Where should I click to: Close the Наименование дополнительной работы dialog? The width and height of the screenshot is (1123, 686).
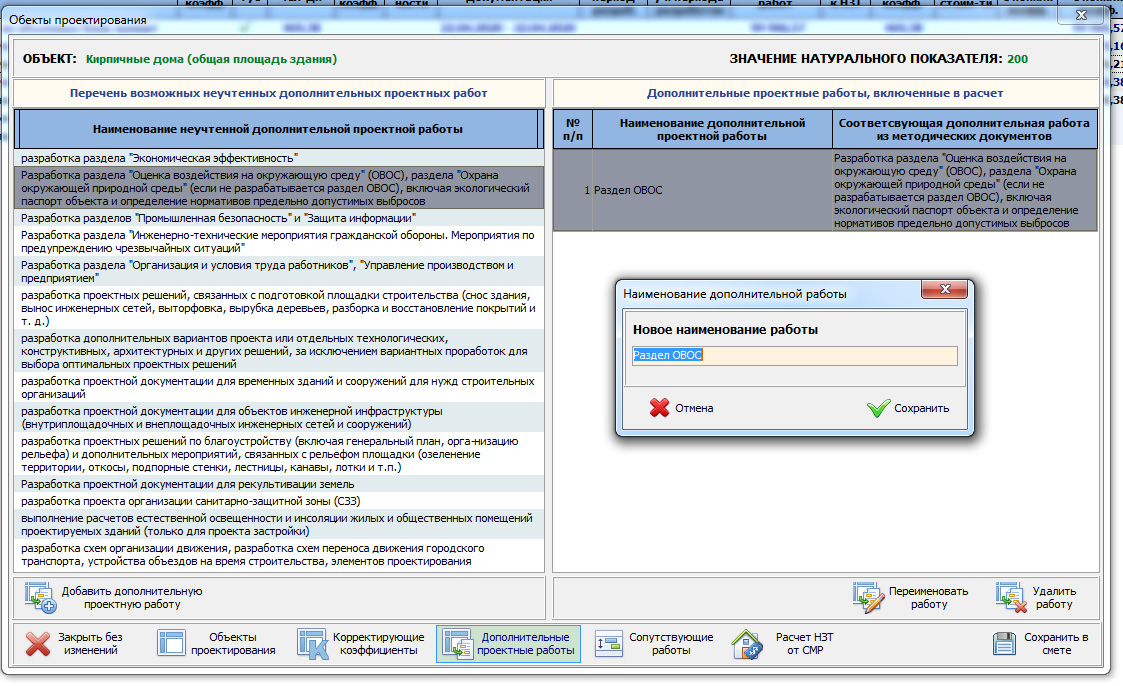pos(945,289)
